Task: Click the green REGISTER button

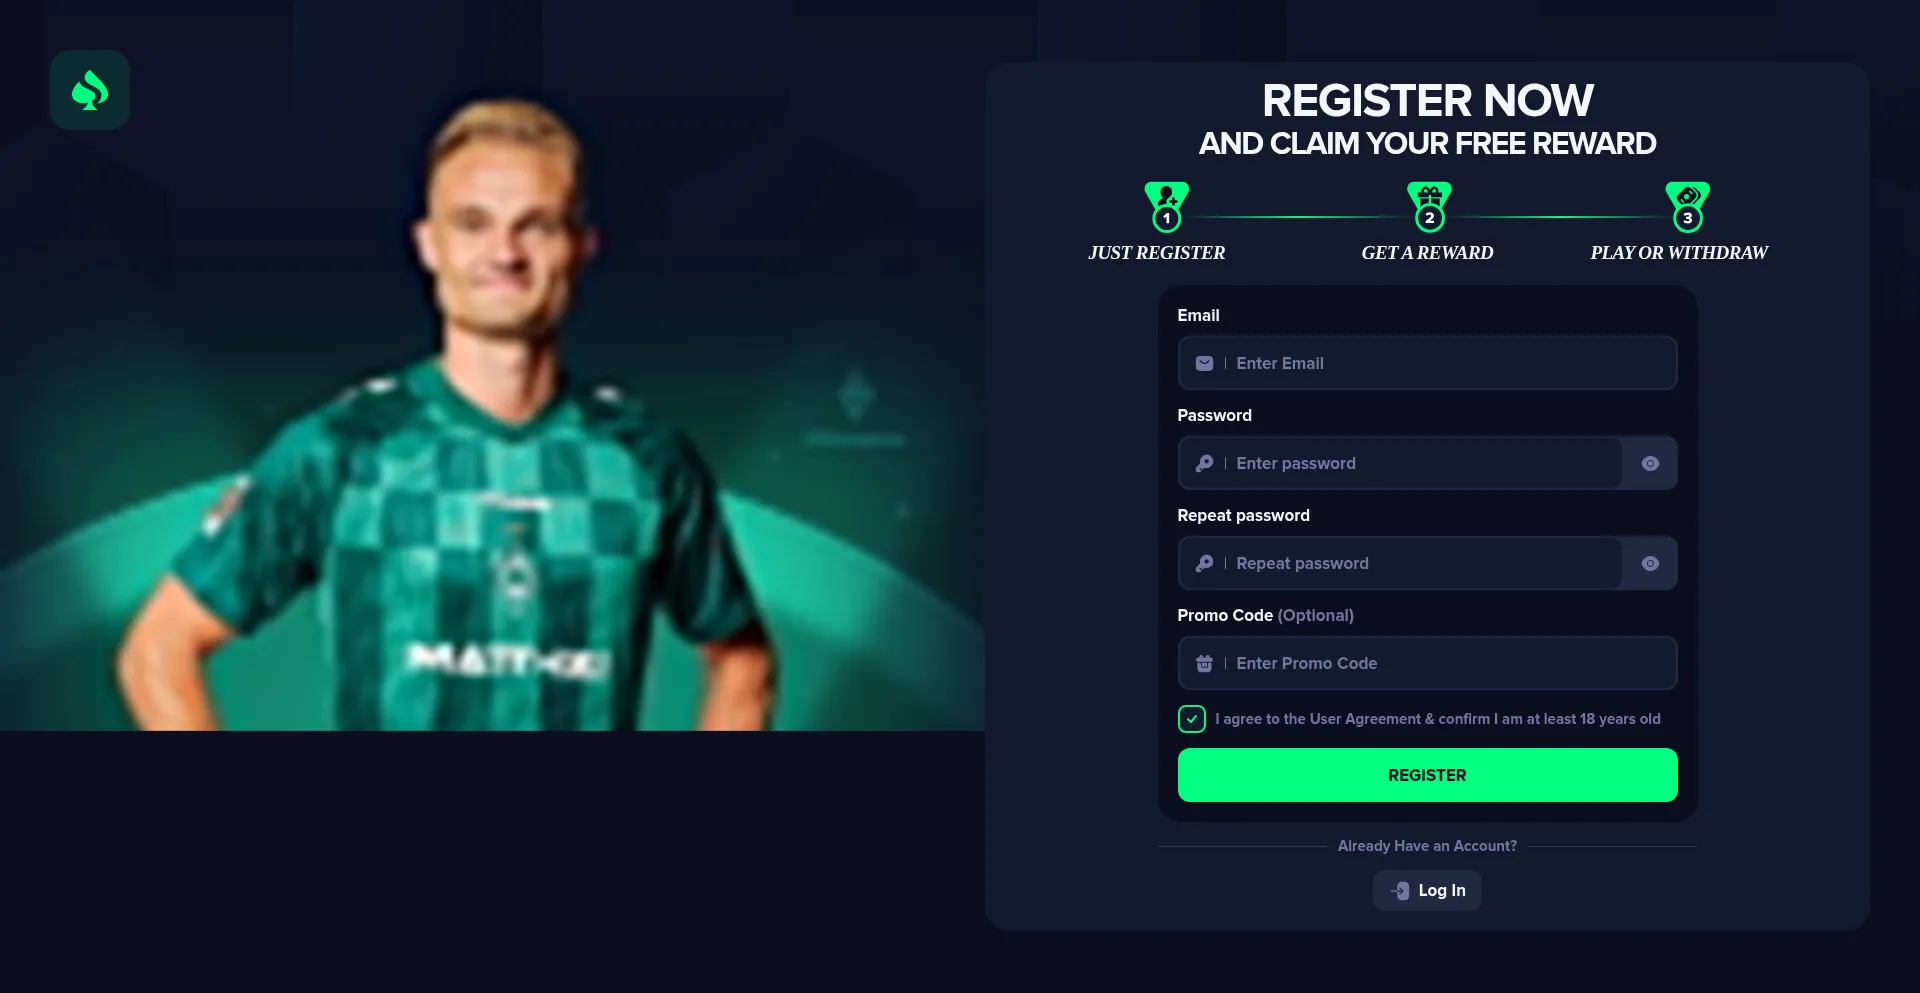Action: [1427, 775]
